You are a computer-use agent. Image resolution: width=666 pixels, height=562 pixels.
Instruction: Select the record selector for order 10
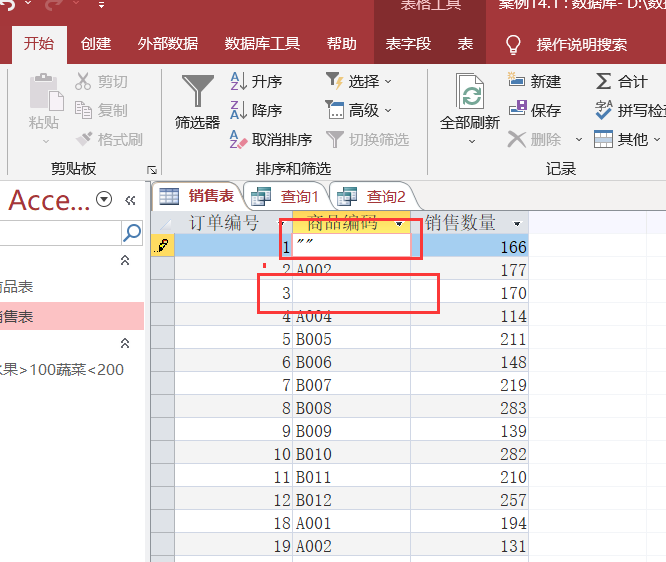point(163,454)
